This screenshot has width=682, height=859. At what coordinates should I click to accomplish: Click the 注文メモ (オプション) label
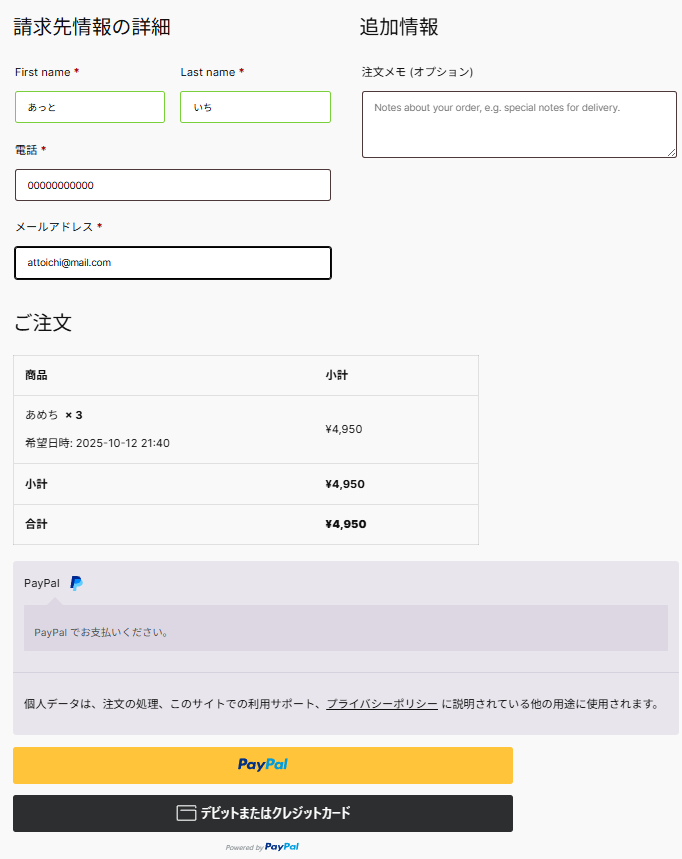pos(417,72)
